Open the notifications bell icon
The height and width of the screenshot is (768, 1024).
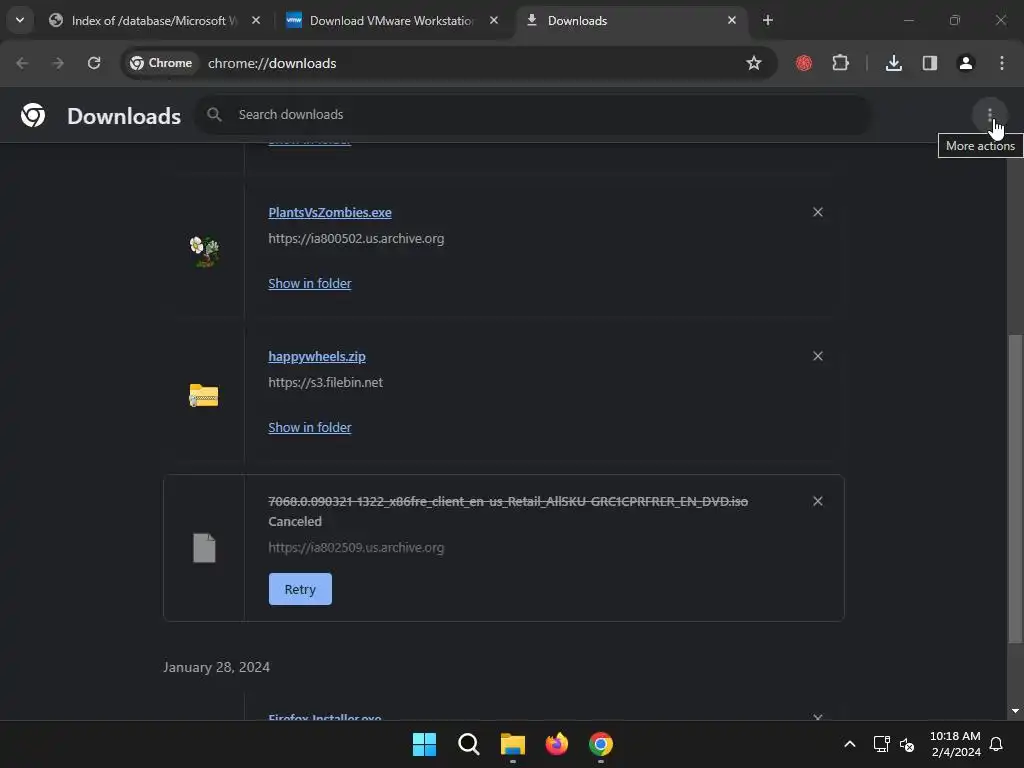click(996, 744)
